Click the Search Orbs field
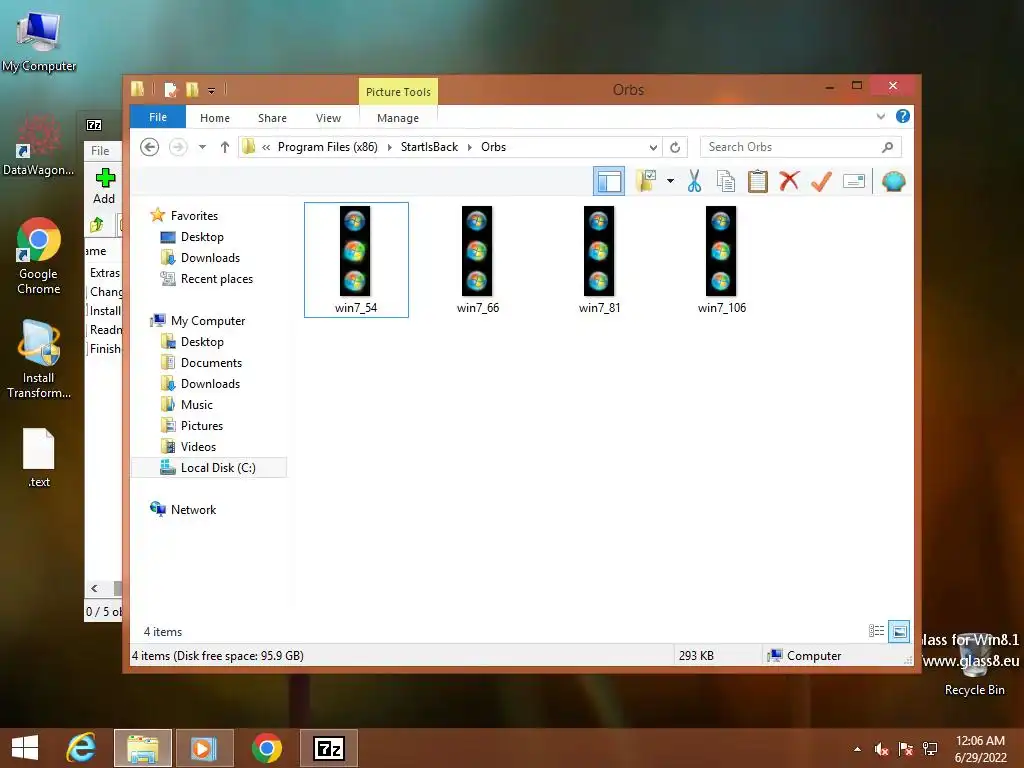The width and height of the screenshot is (1024, 768). click(800, 147)
